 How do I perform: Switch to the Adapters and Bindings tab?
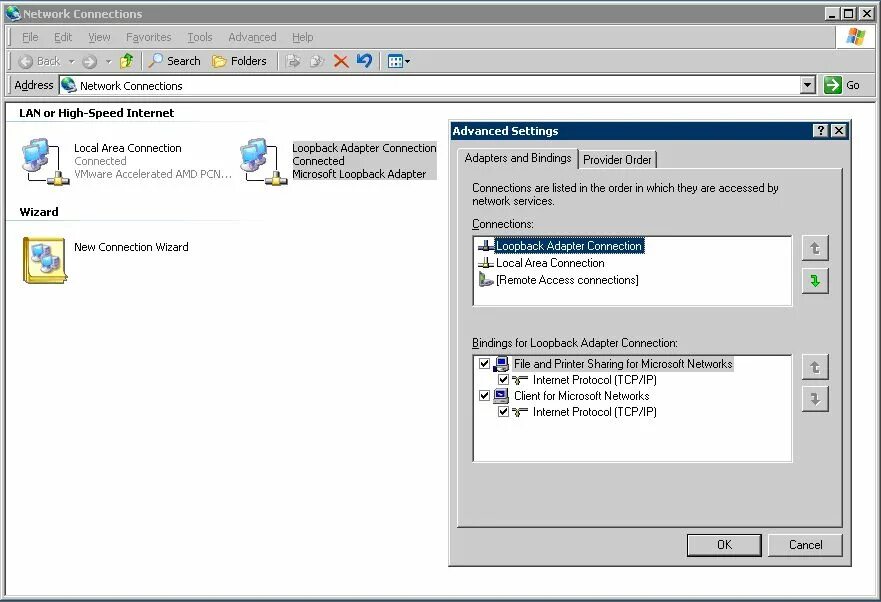[x=517, y=158]
